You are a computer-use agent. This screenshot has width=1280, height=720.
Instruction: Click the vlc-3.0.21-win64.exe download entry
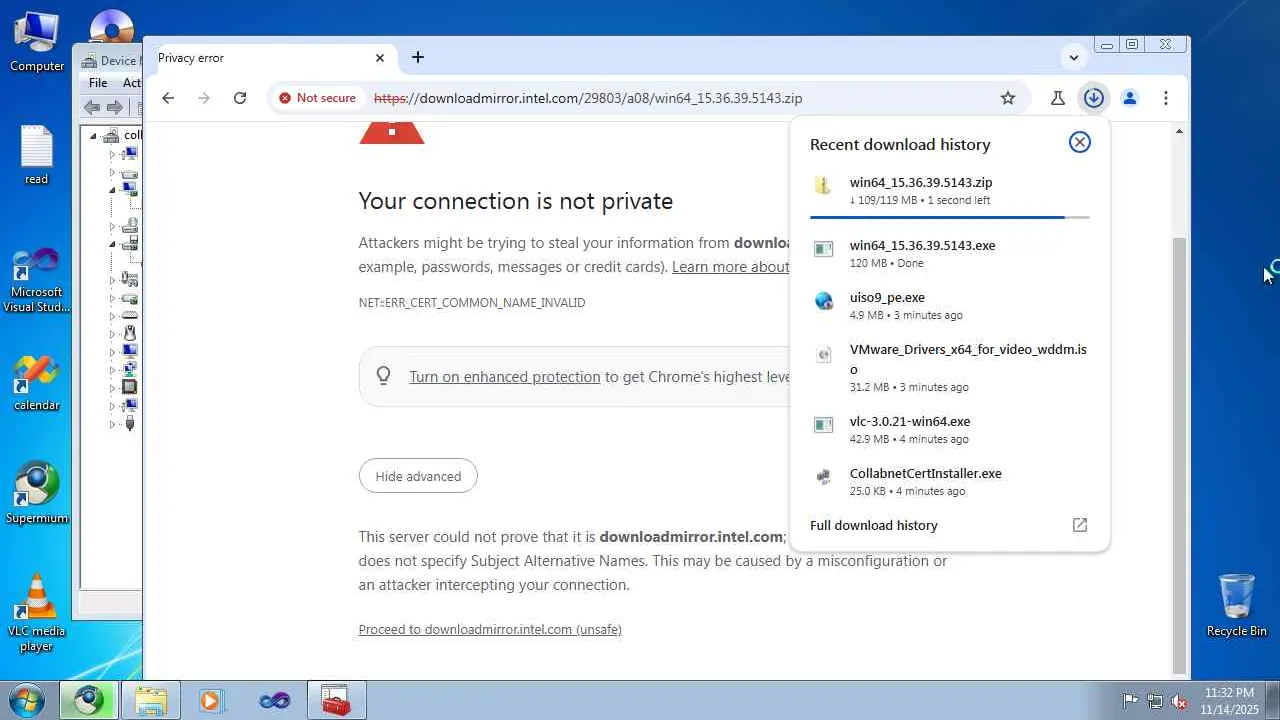click(x=949, y=430)
